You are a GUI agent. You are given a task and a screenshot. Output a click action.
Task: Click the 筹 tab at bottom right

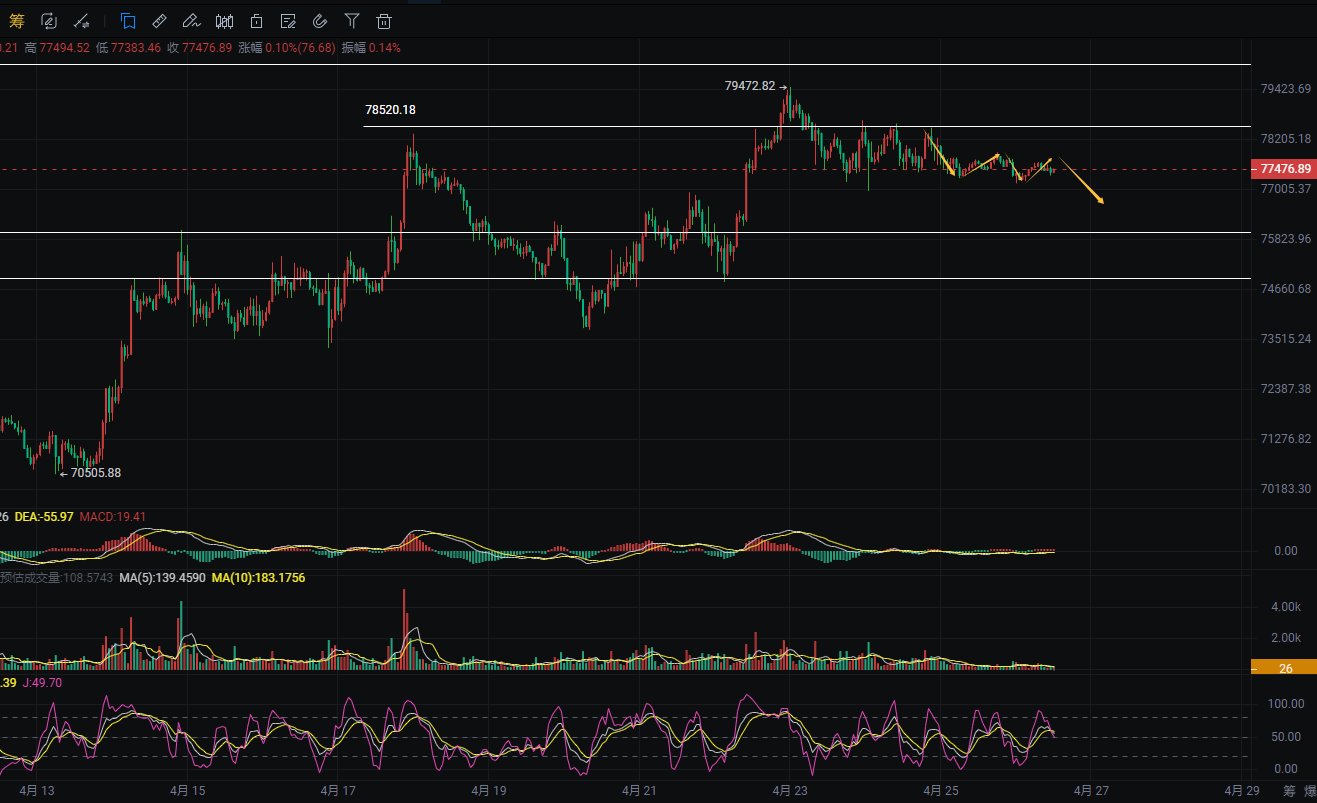click(1288, 790)
